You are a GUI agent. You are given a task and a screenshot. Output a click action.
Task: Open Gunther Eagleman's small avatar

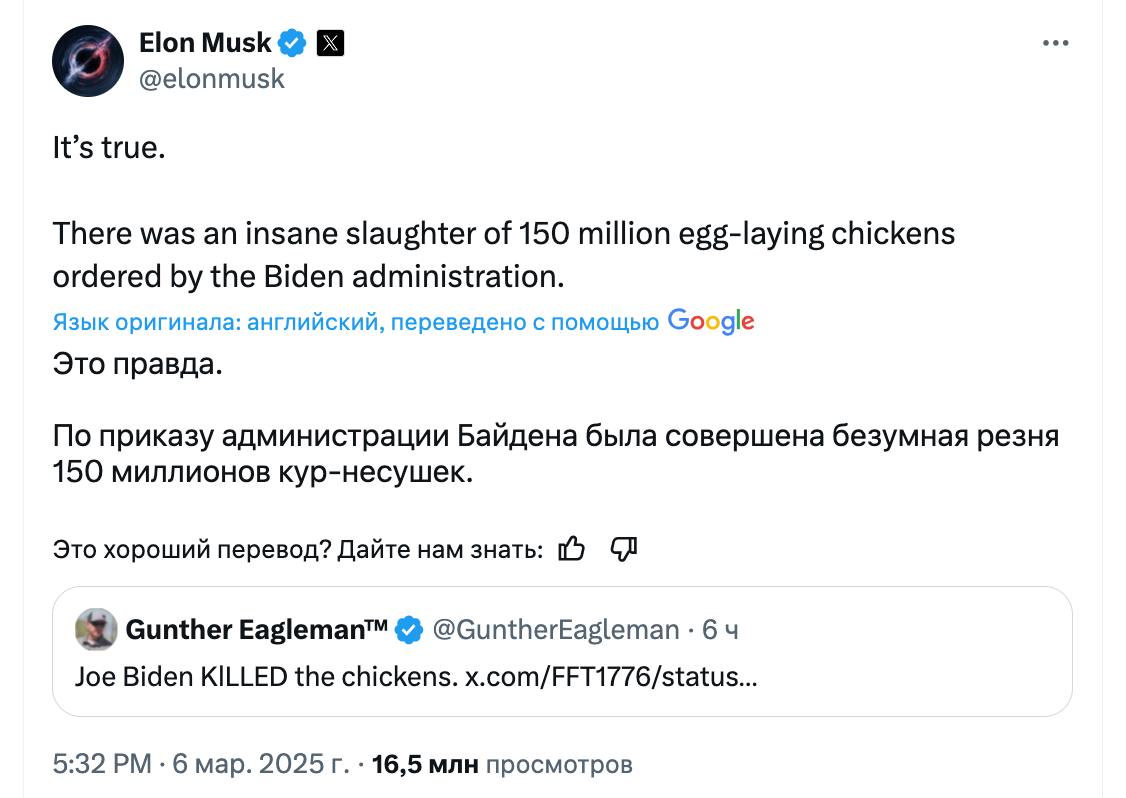[95, 629]
